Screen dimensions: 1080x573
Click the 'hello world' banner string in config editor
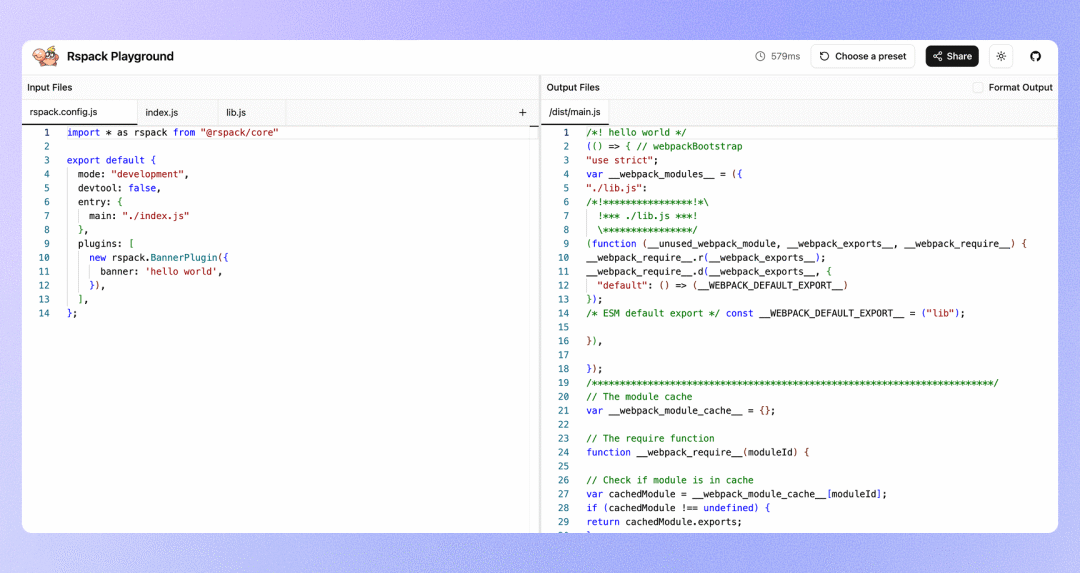point(183,271)
